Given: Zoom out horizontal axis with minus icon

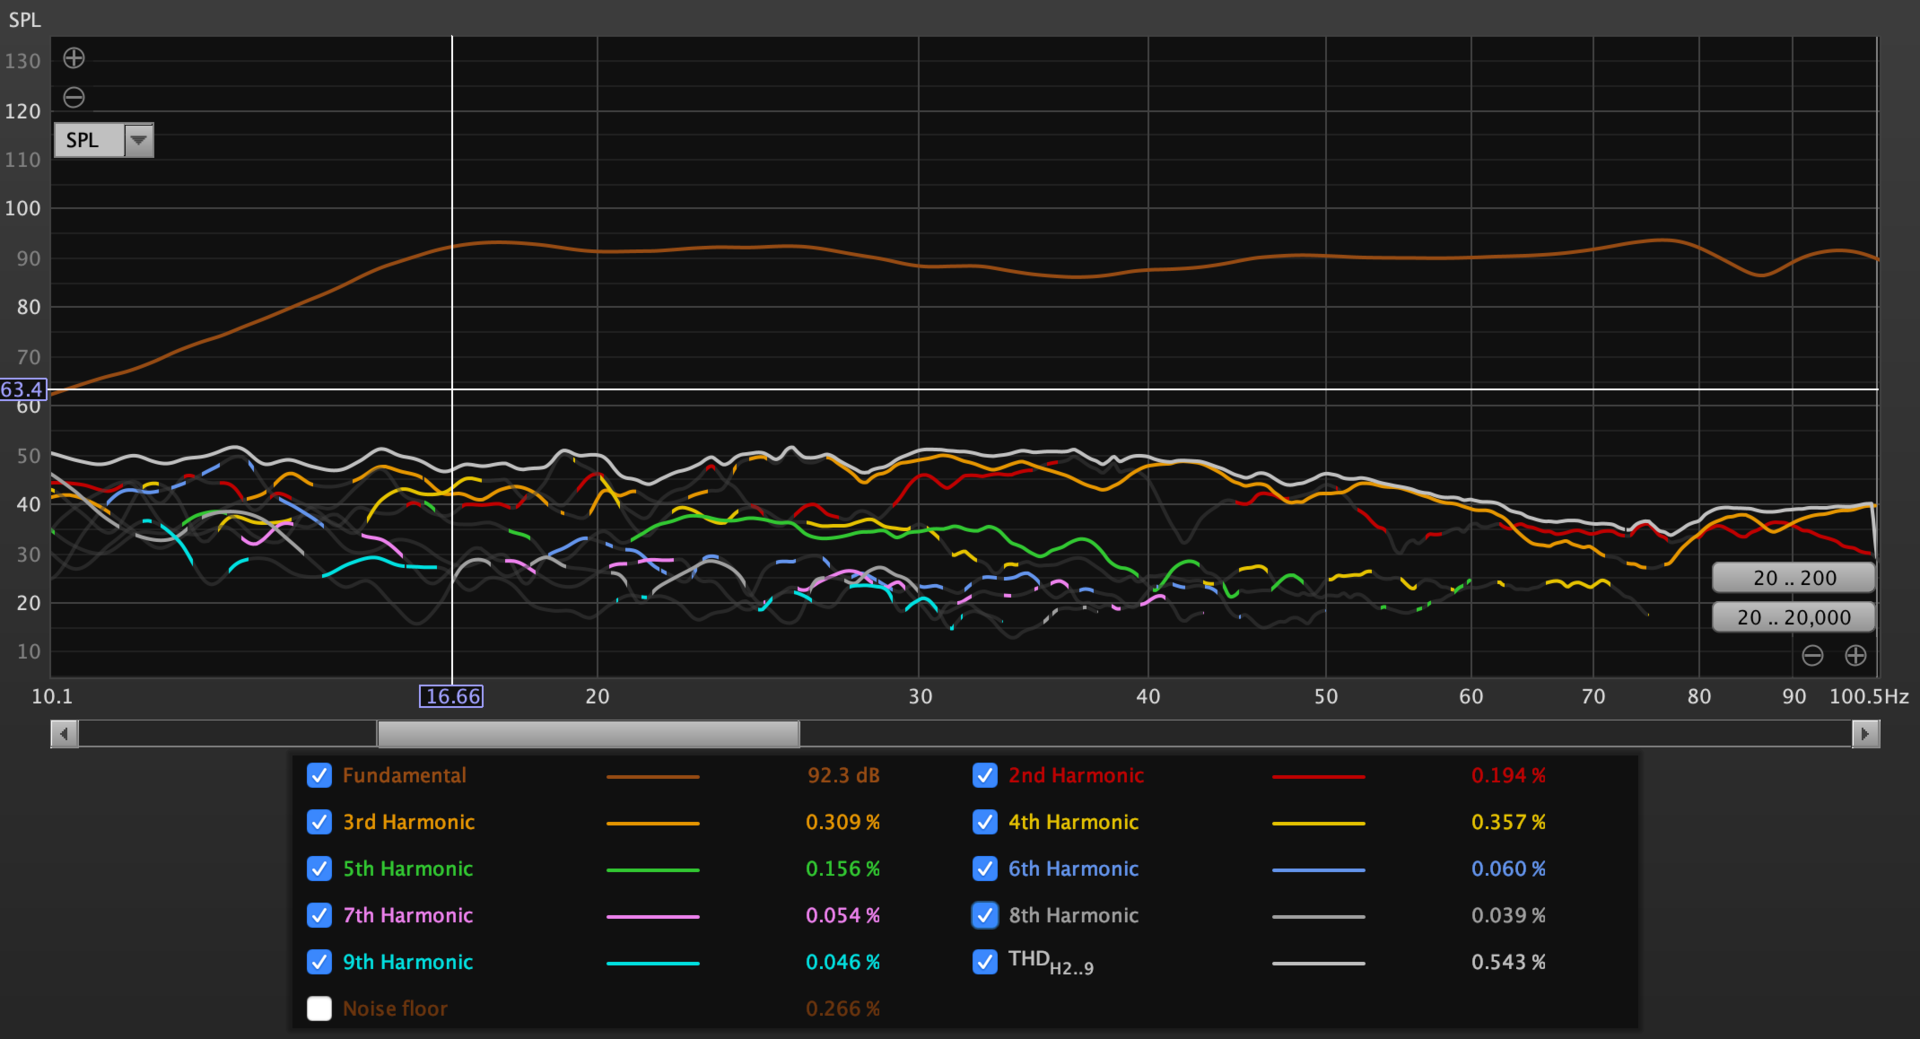Looking at the screenshot, I should click(1812, 655).
